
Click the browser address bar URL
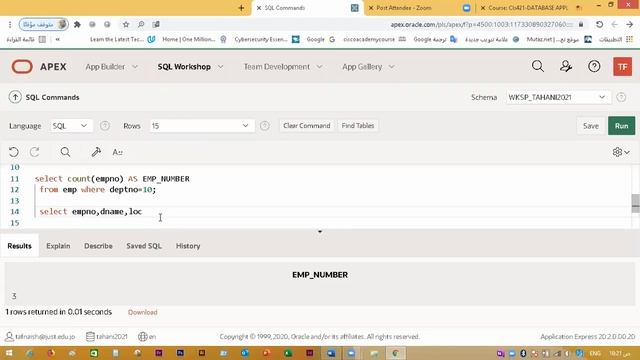coord(482,24)
